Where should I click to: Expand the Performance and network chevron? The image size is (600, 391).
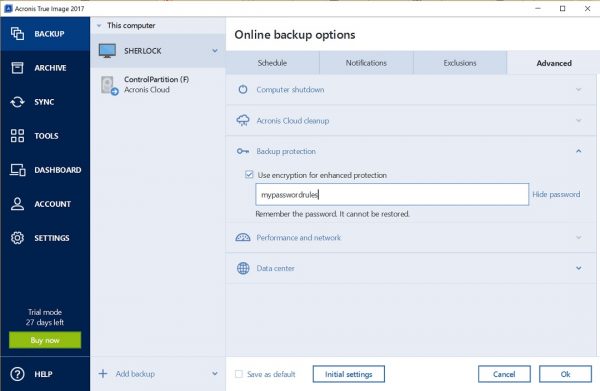click(x=579, y=238)
